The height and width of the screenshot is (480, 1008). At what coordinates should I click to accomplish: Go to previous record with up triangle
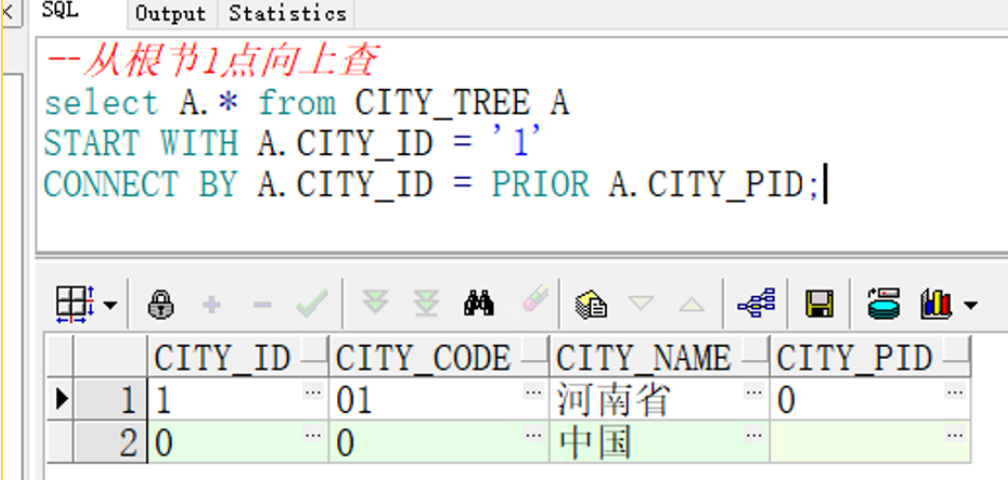tap(691, 304)
